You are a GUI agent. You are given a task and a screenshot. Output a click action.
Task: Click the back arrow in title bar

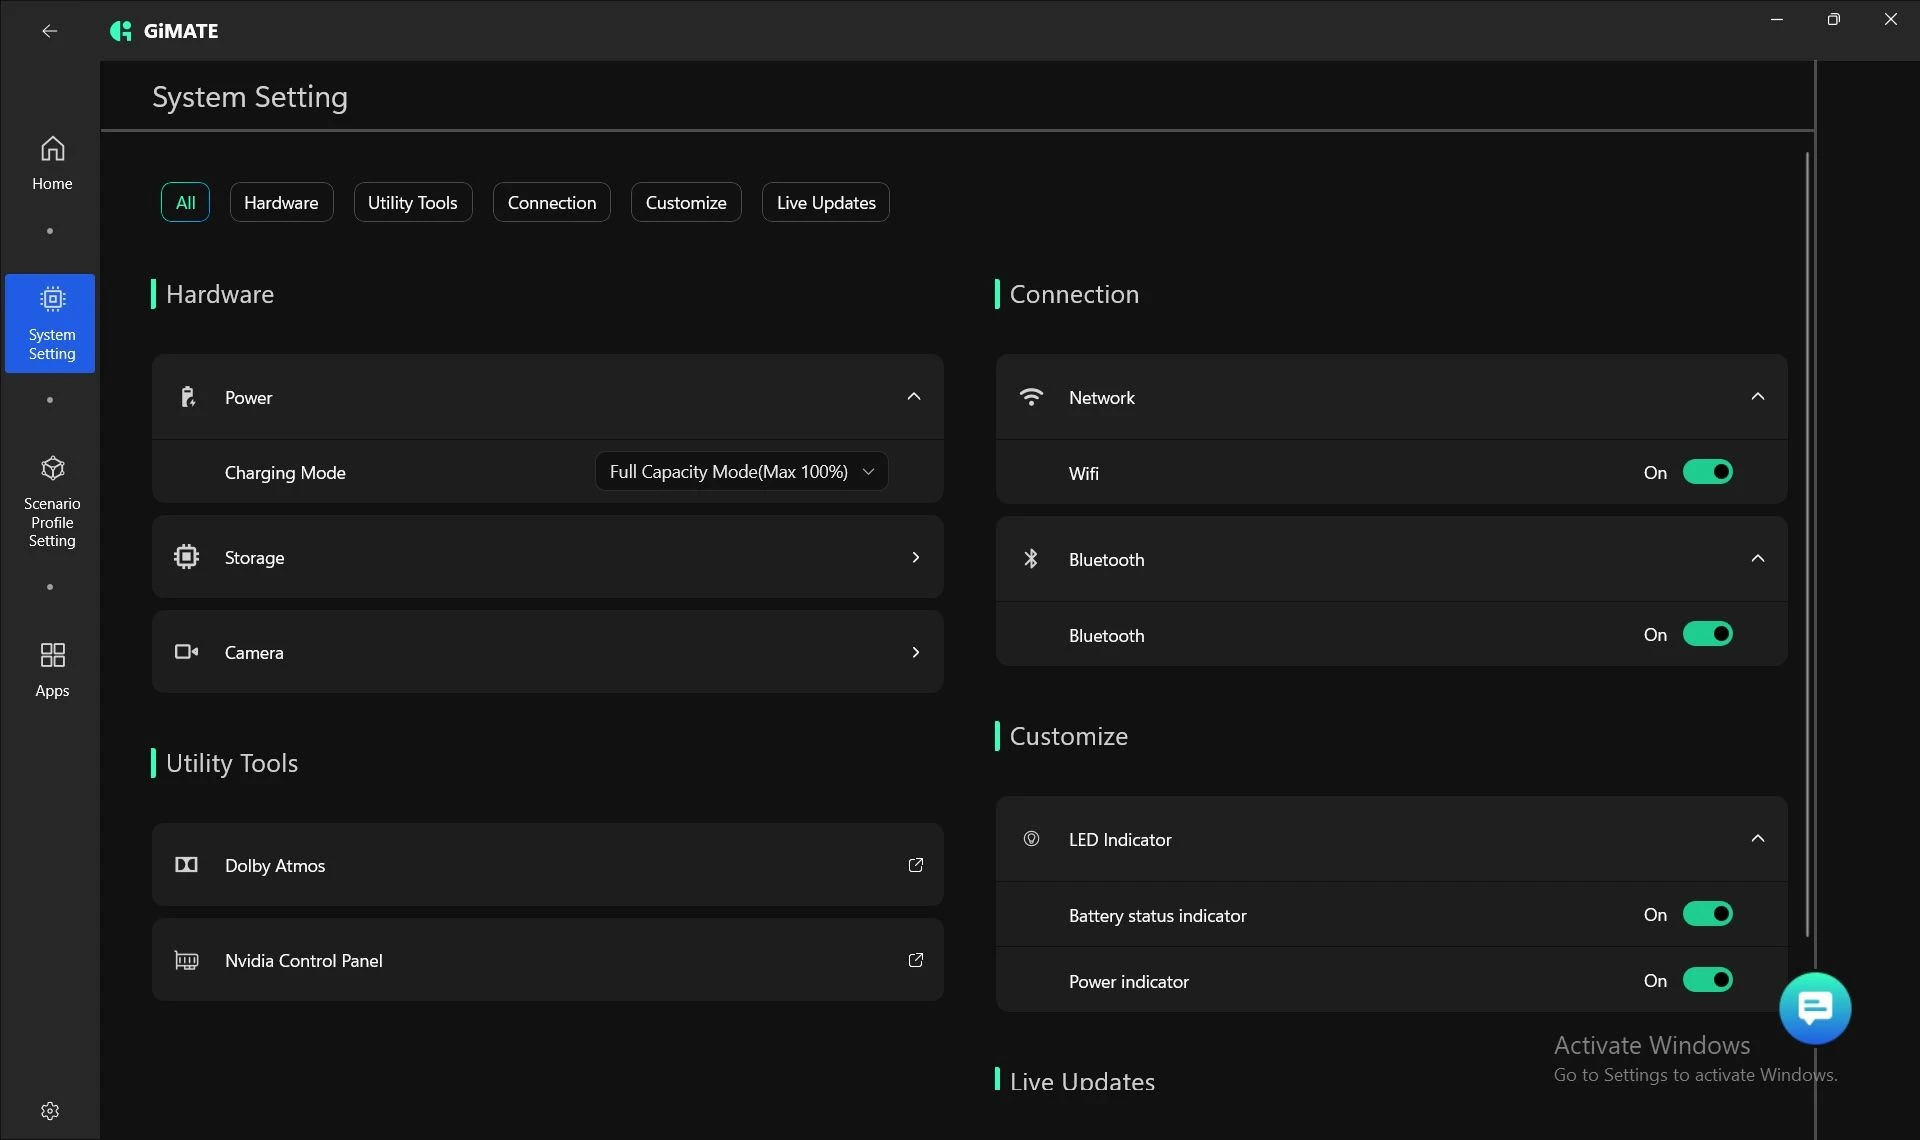(49, 31)
